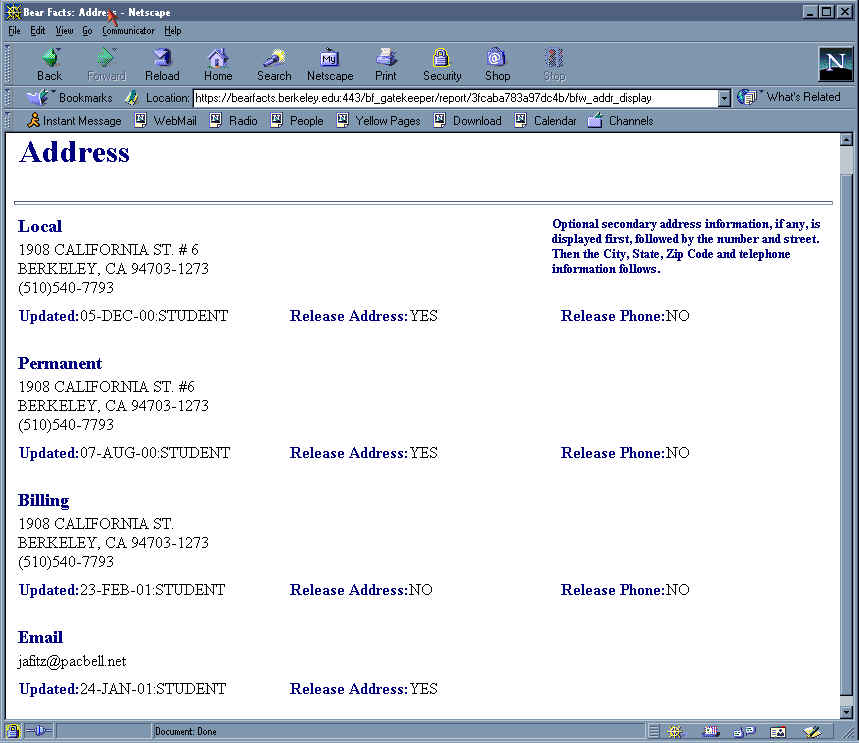
Task: Click the scrollbar down arrow
Action: [x=846, y=712]
